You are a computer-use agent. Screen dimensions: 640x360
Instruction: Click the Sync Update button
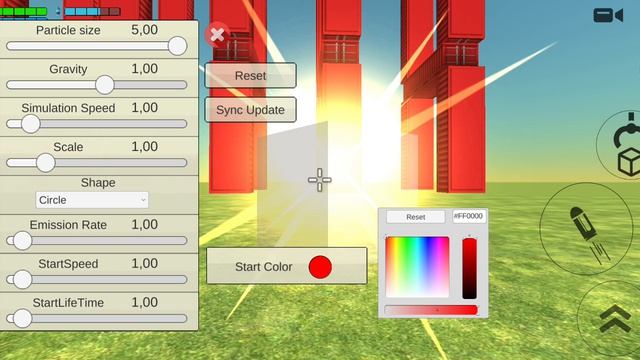tap(250, 110)
